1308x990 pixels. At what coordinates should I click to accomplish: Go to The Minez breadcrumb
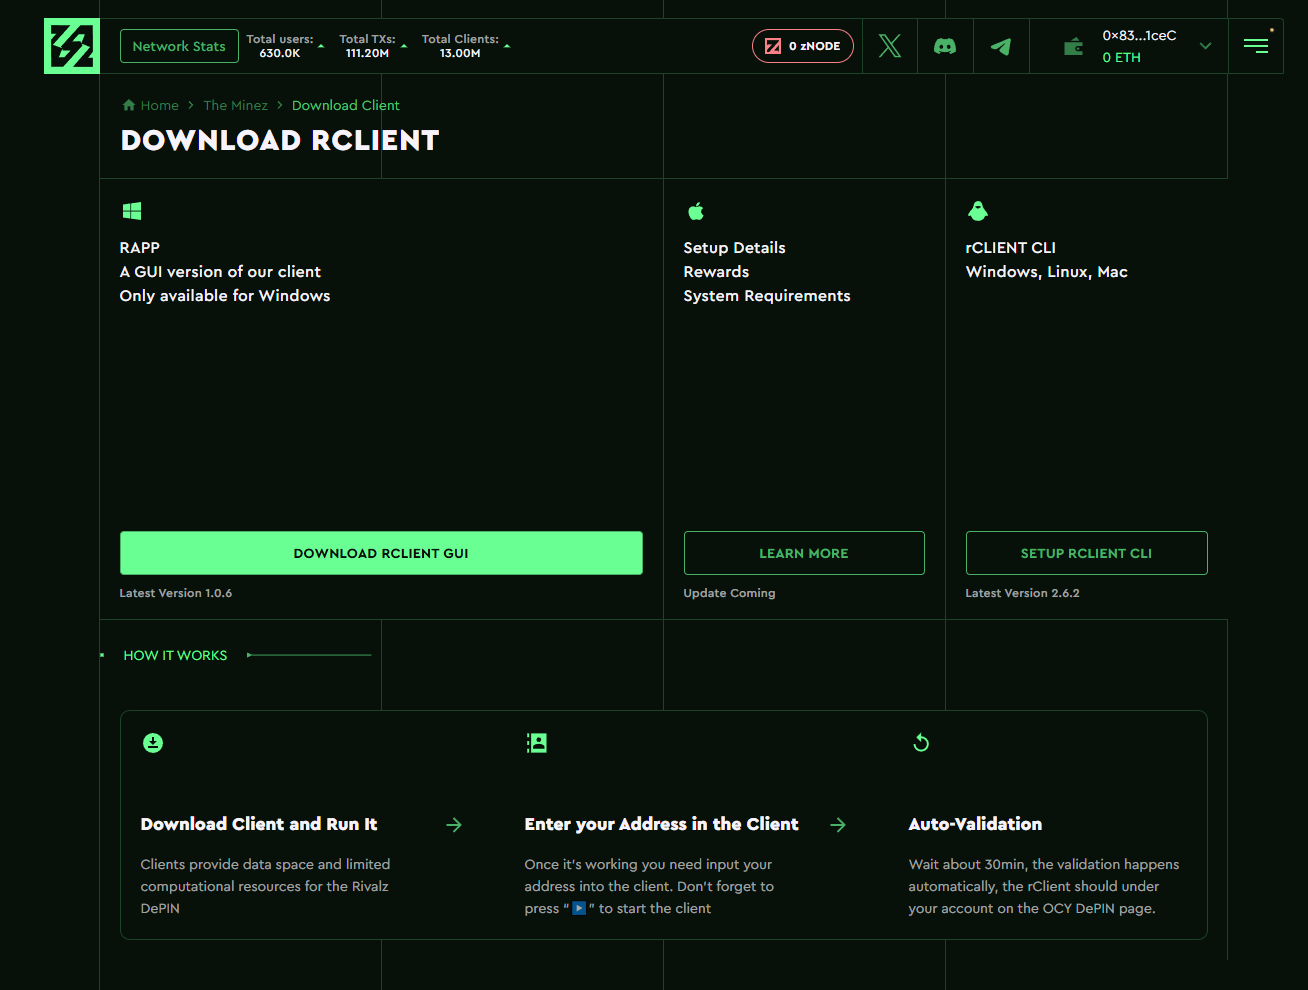pos(235,105)
